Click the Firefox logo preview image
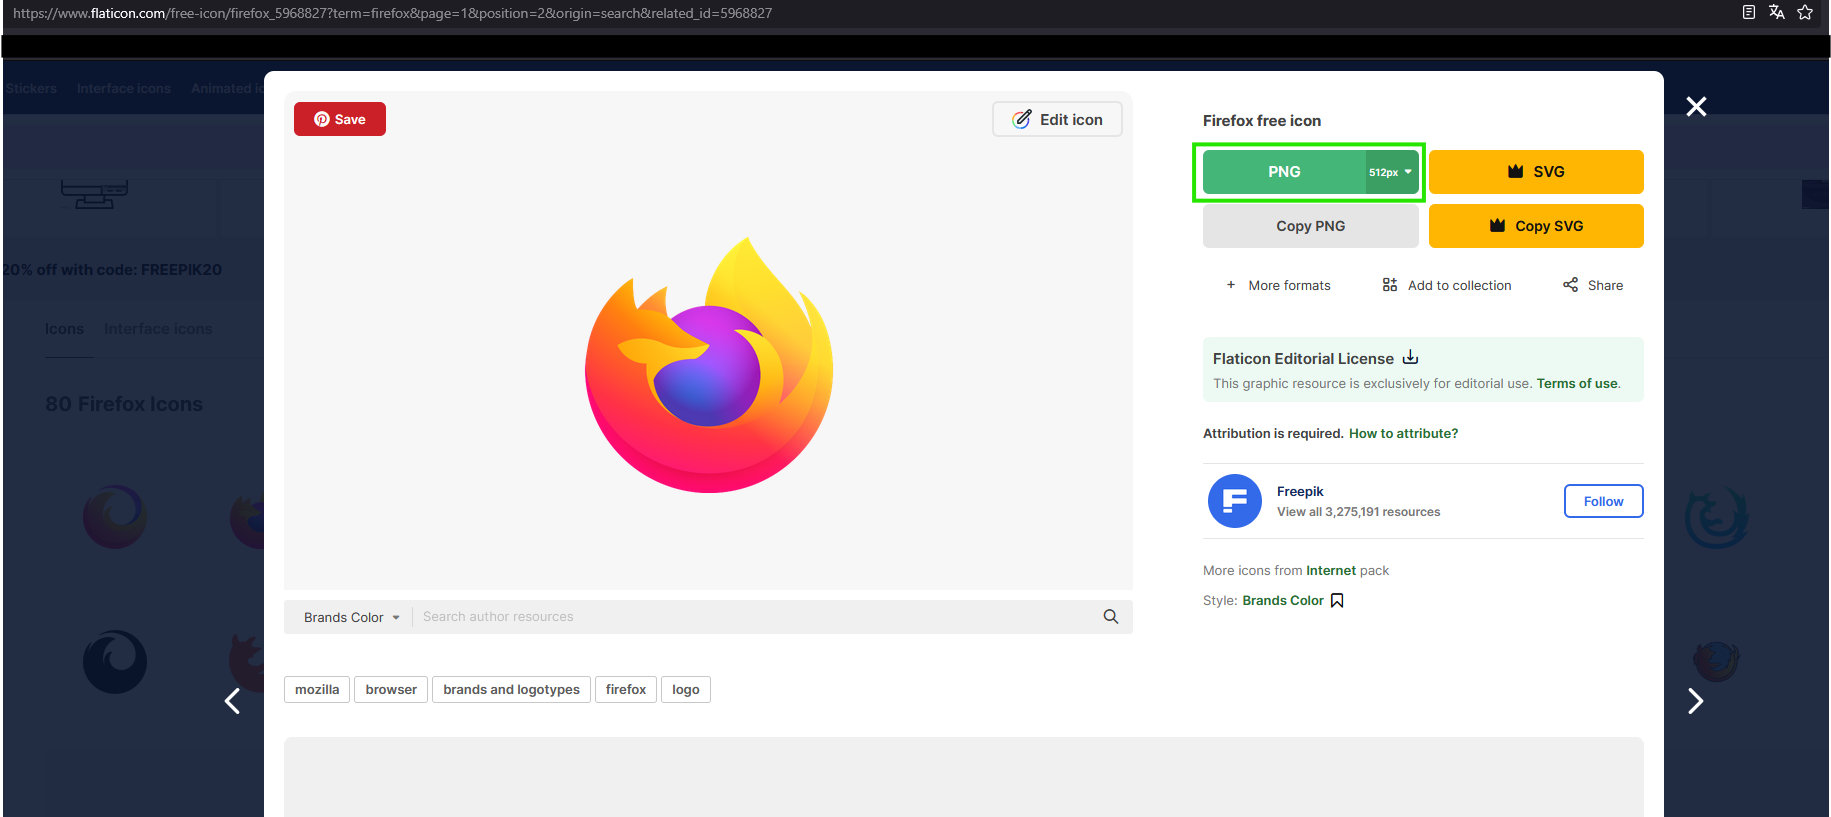 click(x=709, y=365)
